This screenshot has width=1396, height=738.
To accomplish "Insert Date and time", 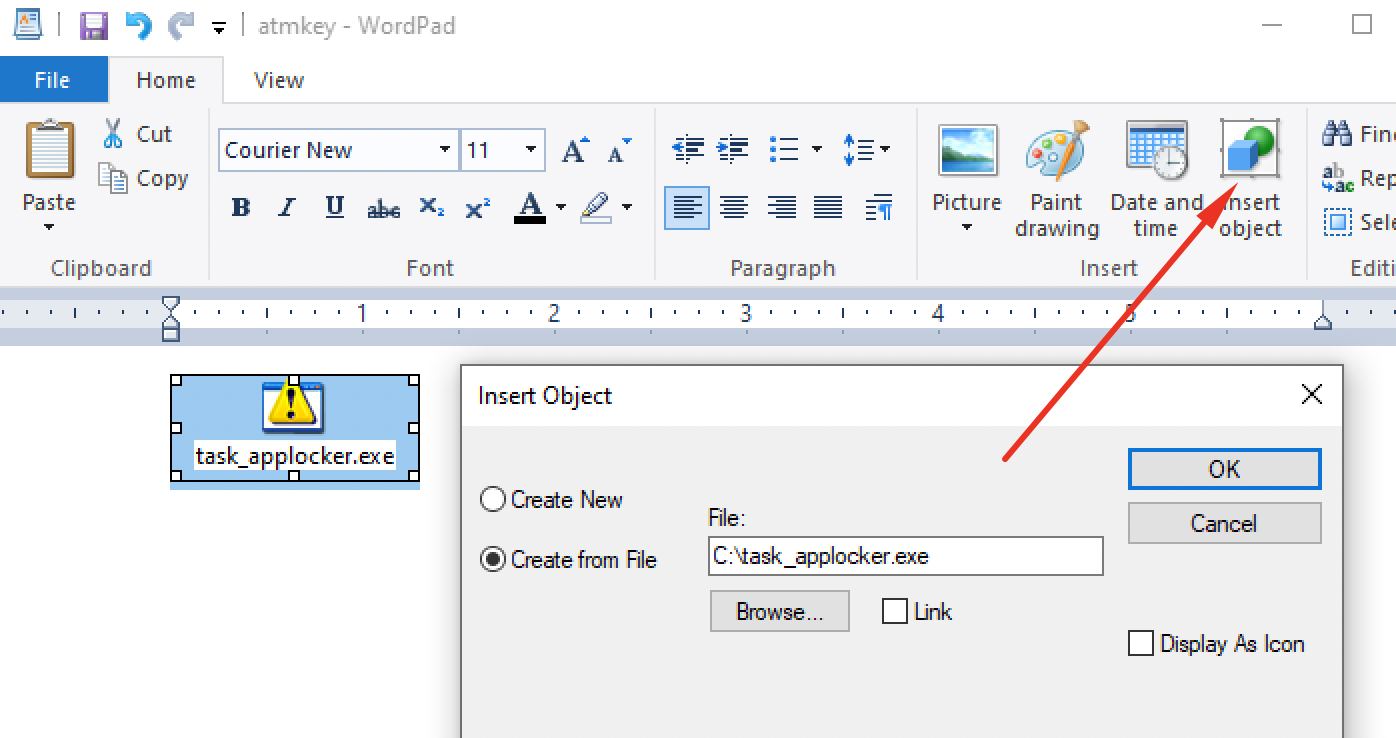I will point(1156,180).
